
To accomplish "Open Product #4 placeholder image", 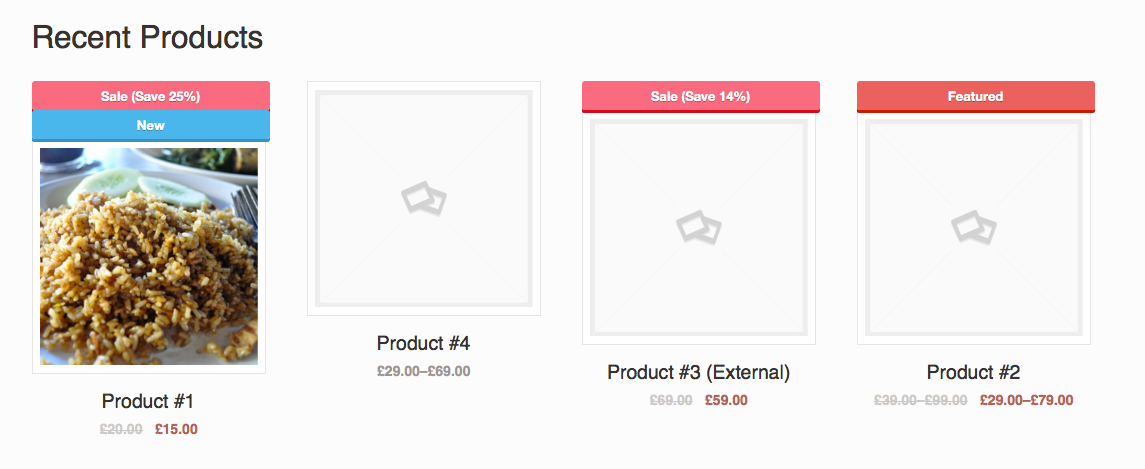I will point(424,199).
